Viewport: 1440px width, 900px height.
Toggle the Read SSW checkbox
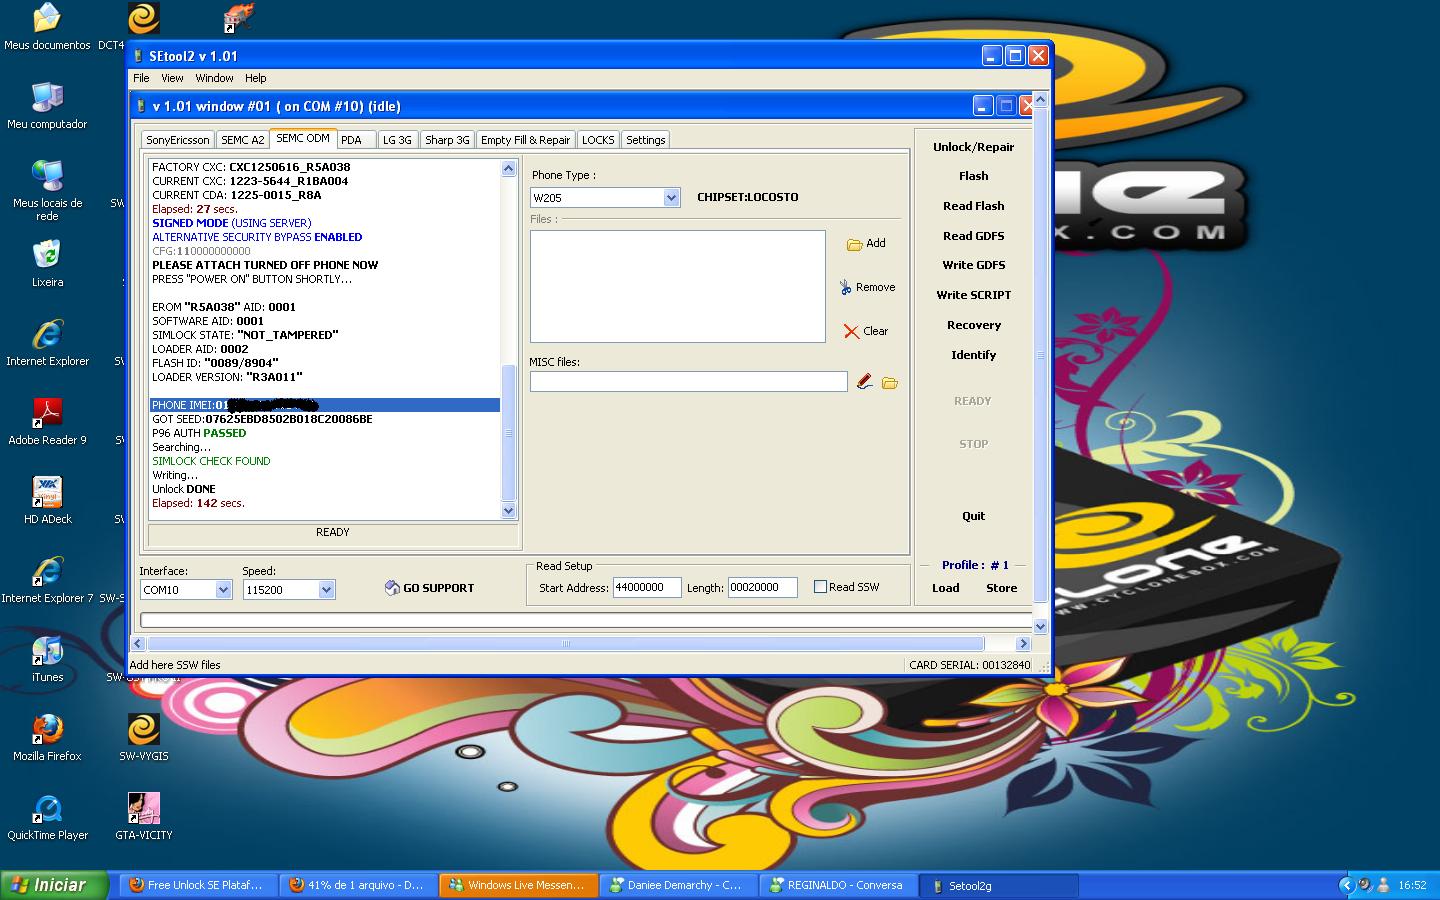click(820, 587)
